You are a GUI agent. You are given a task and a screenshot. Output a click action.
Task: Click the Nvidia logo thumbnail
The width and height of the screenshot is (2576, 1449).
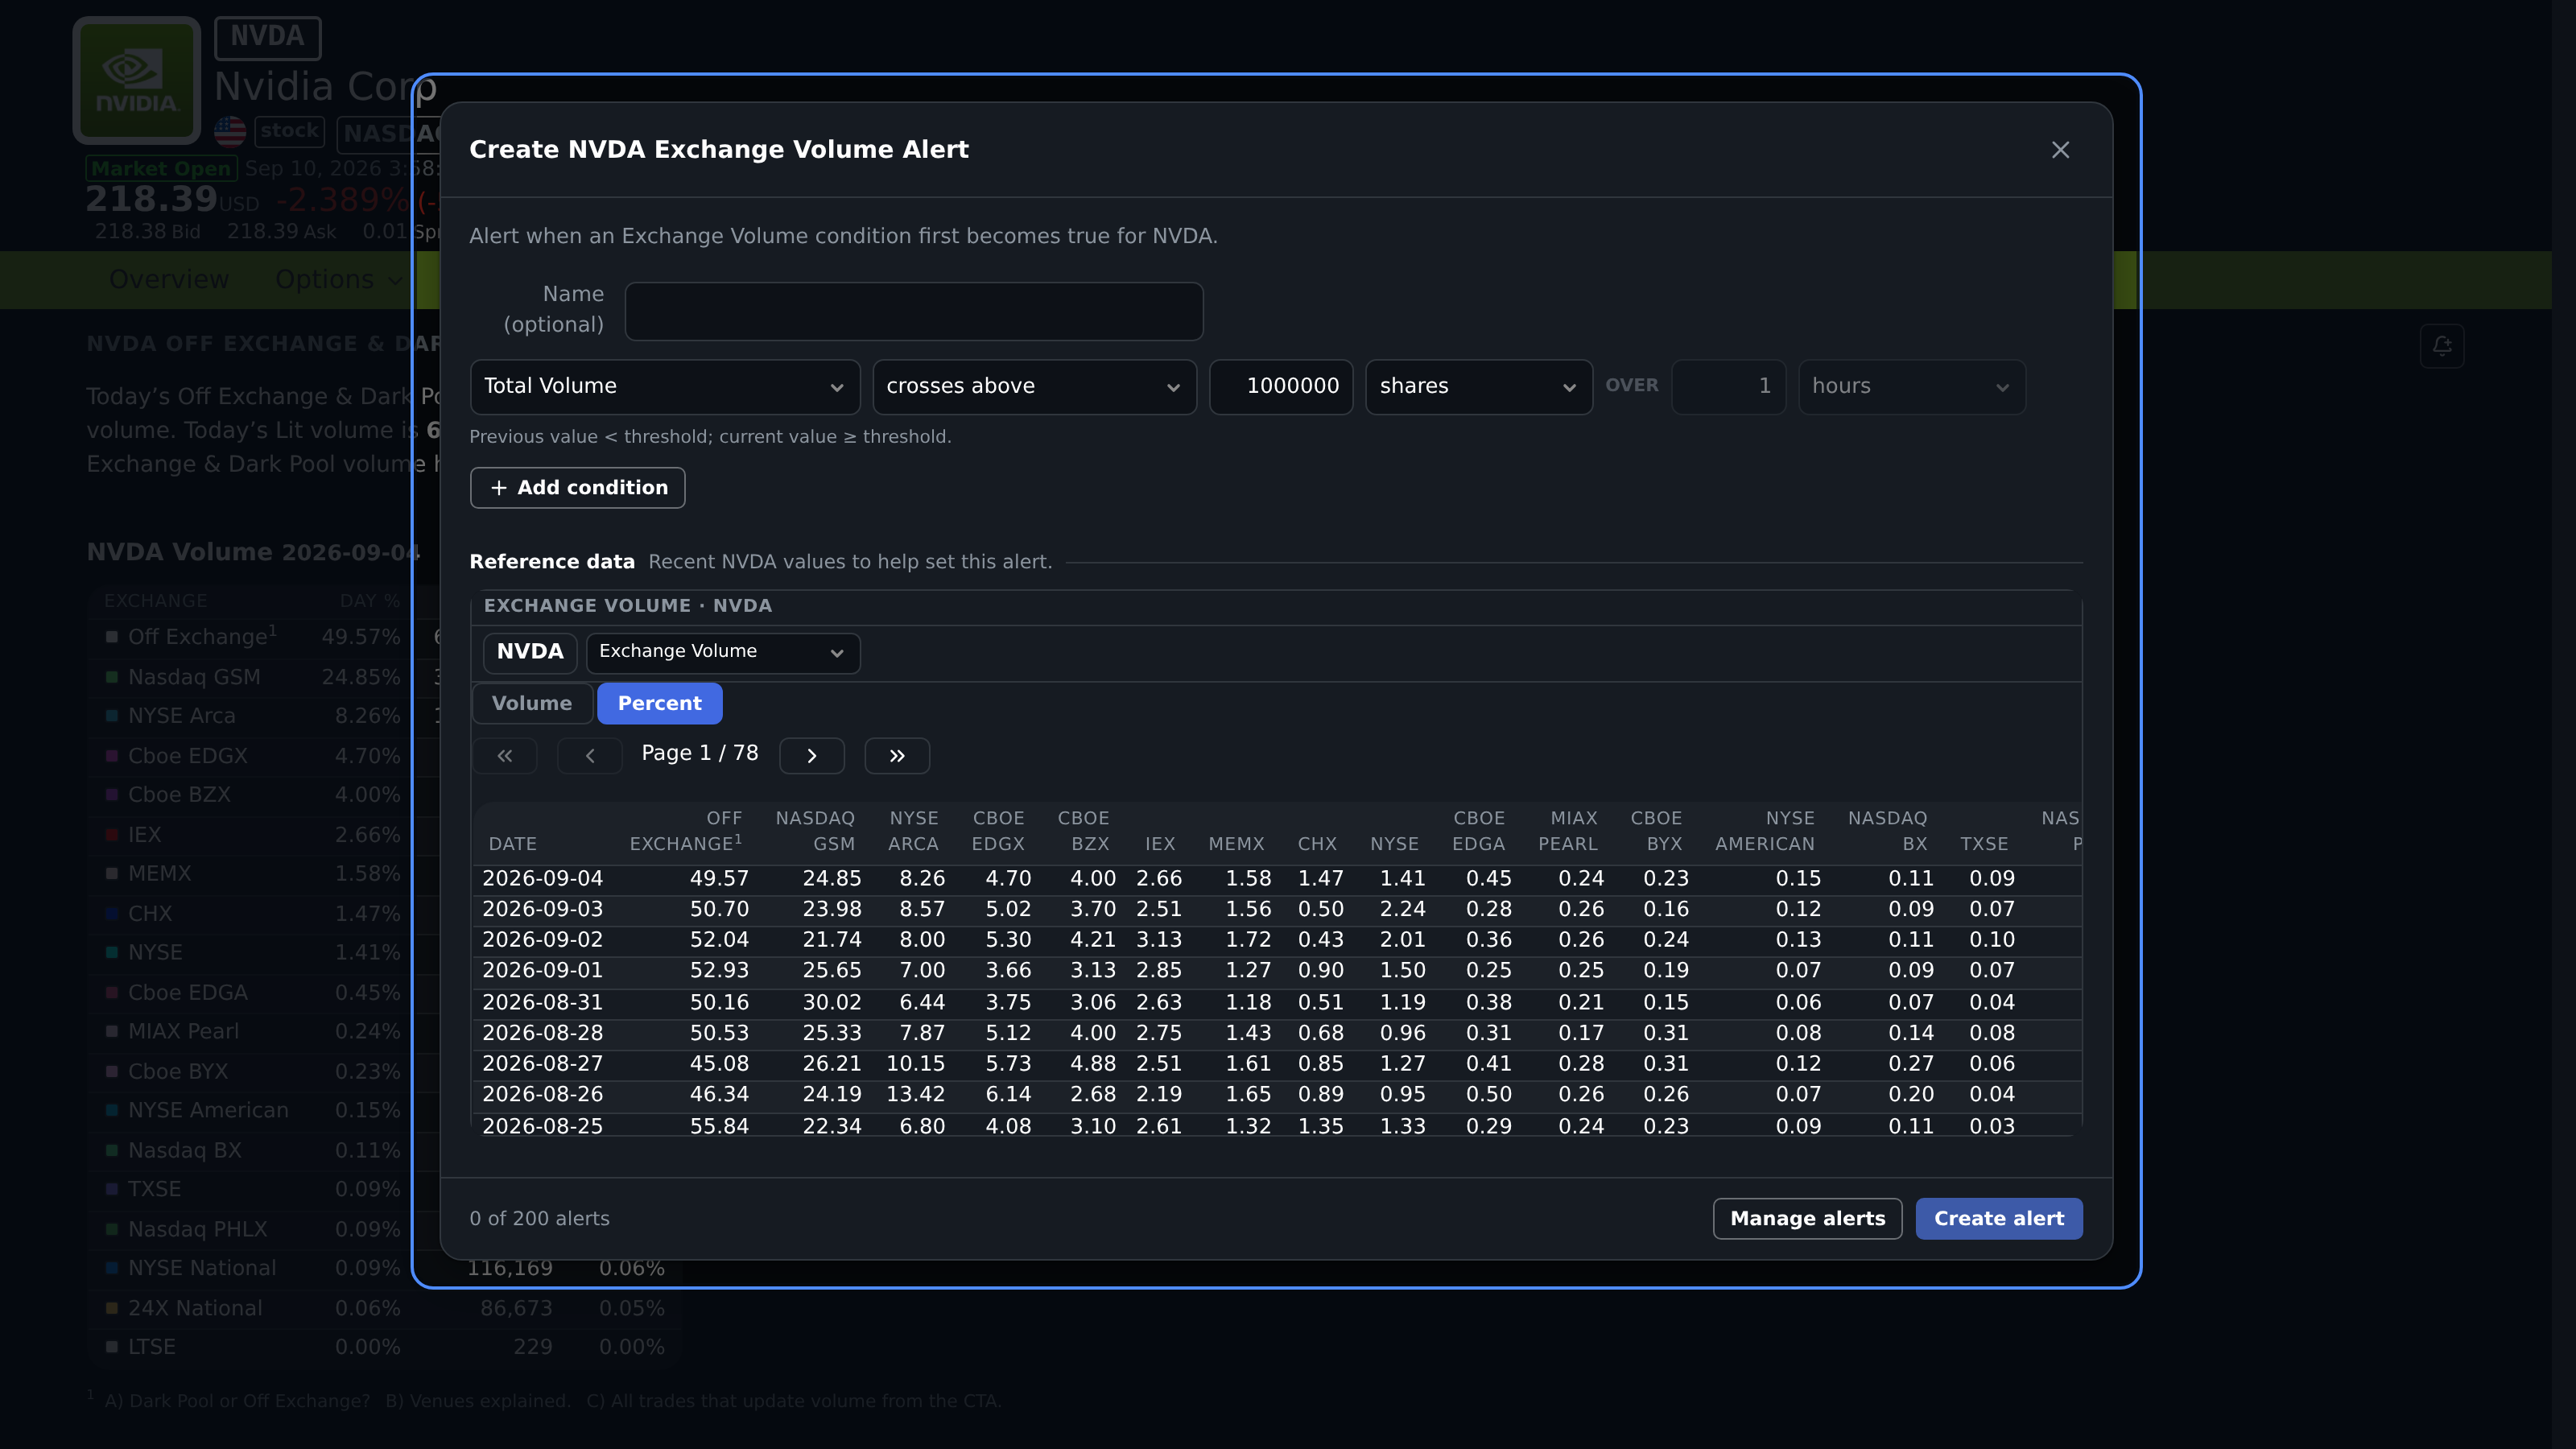(x=137, y=80)
